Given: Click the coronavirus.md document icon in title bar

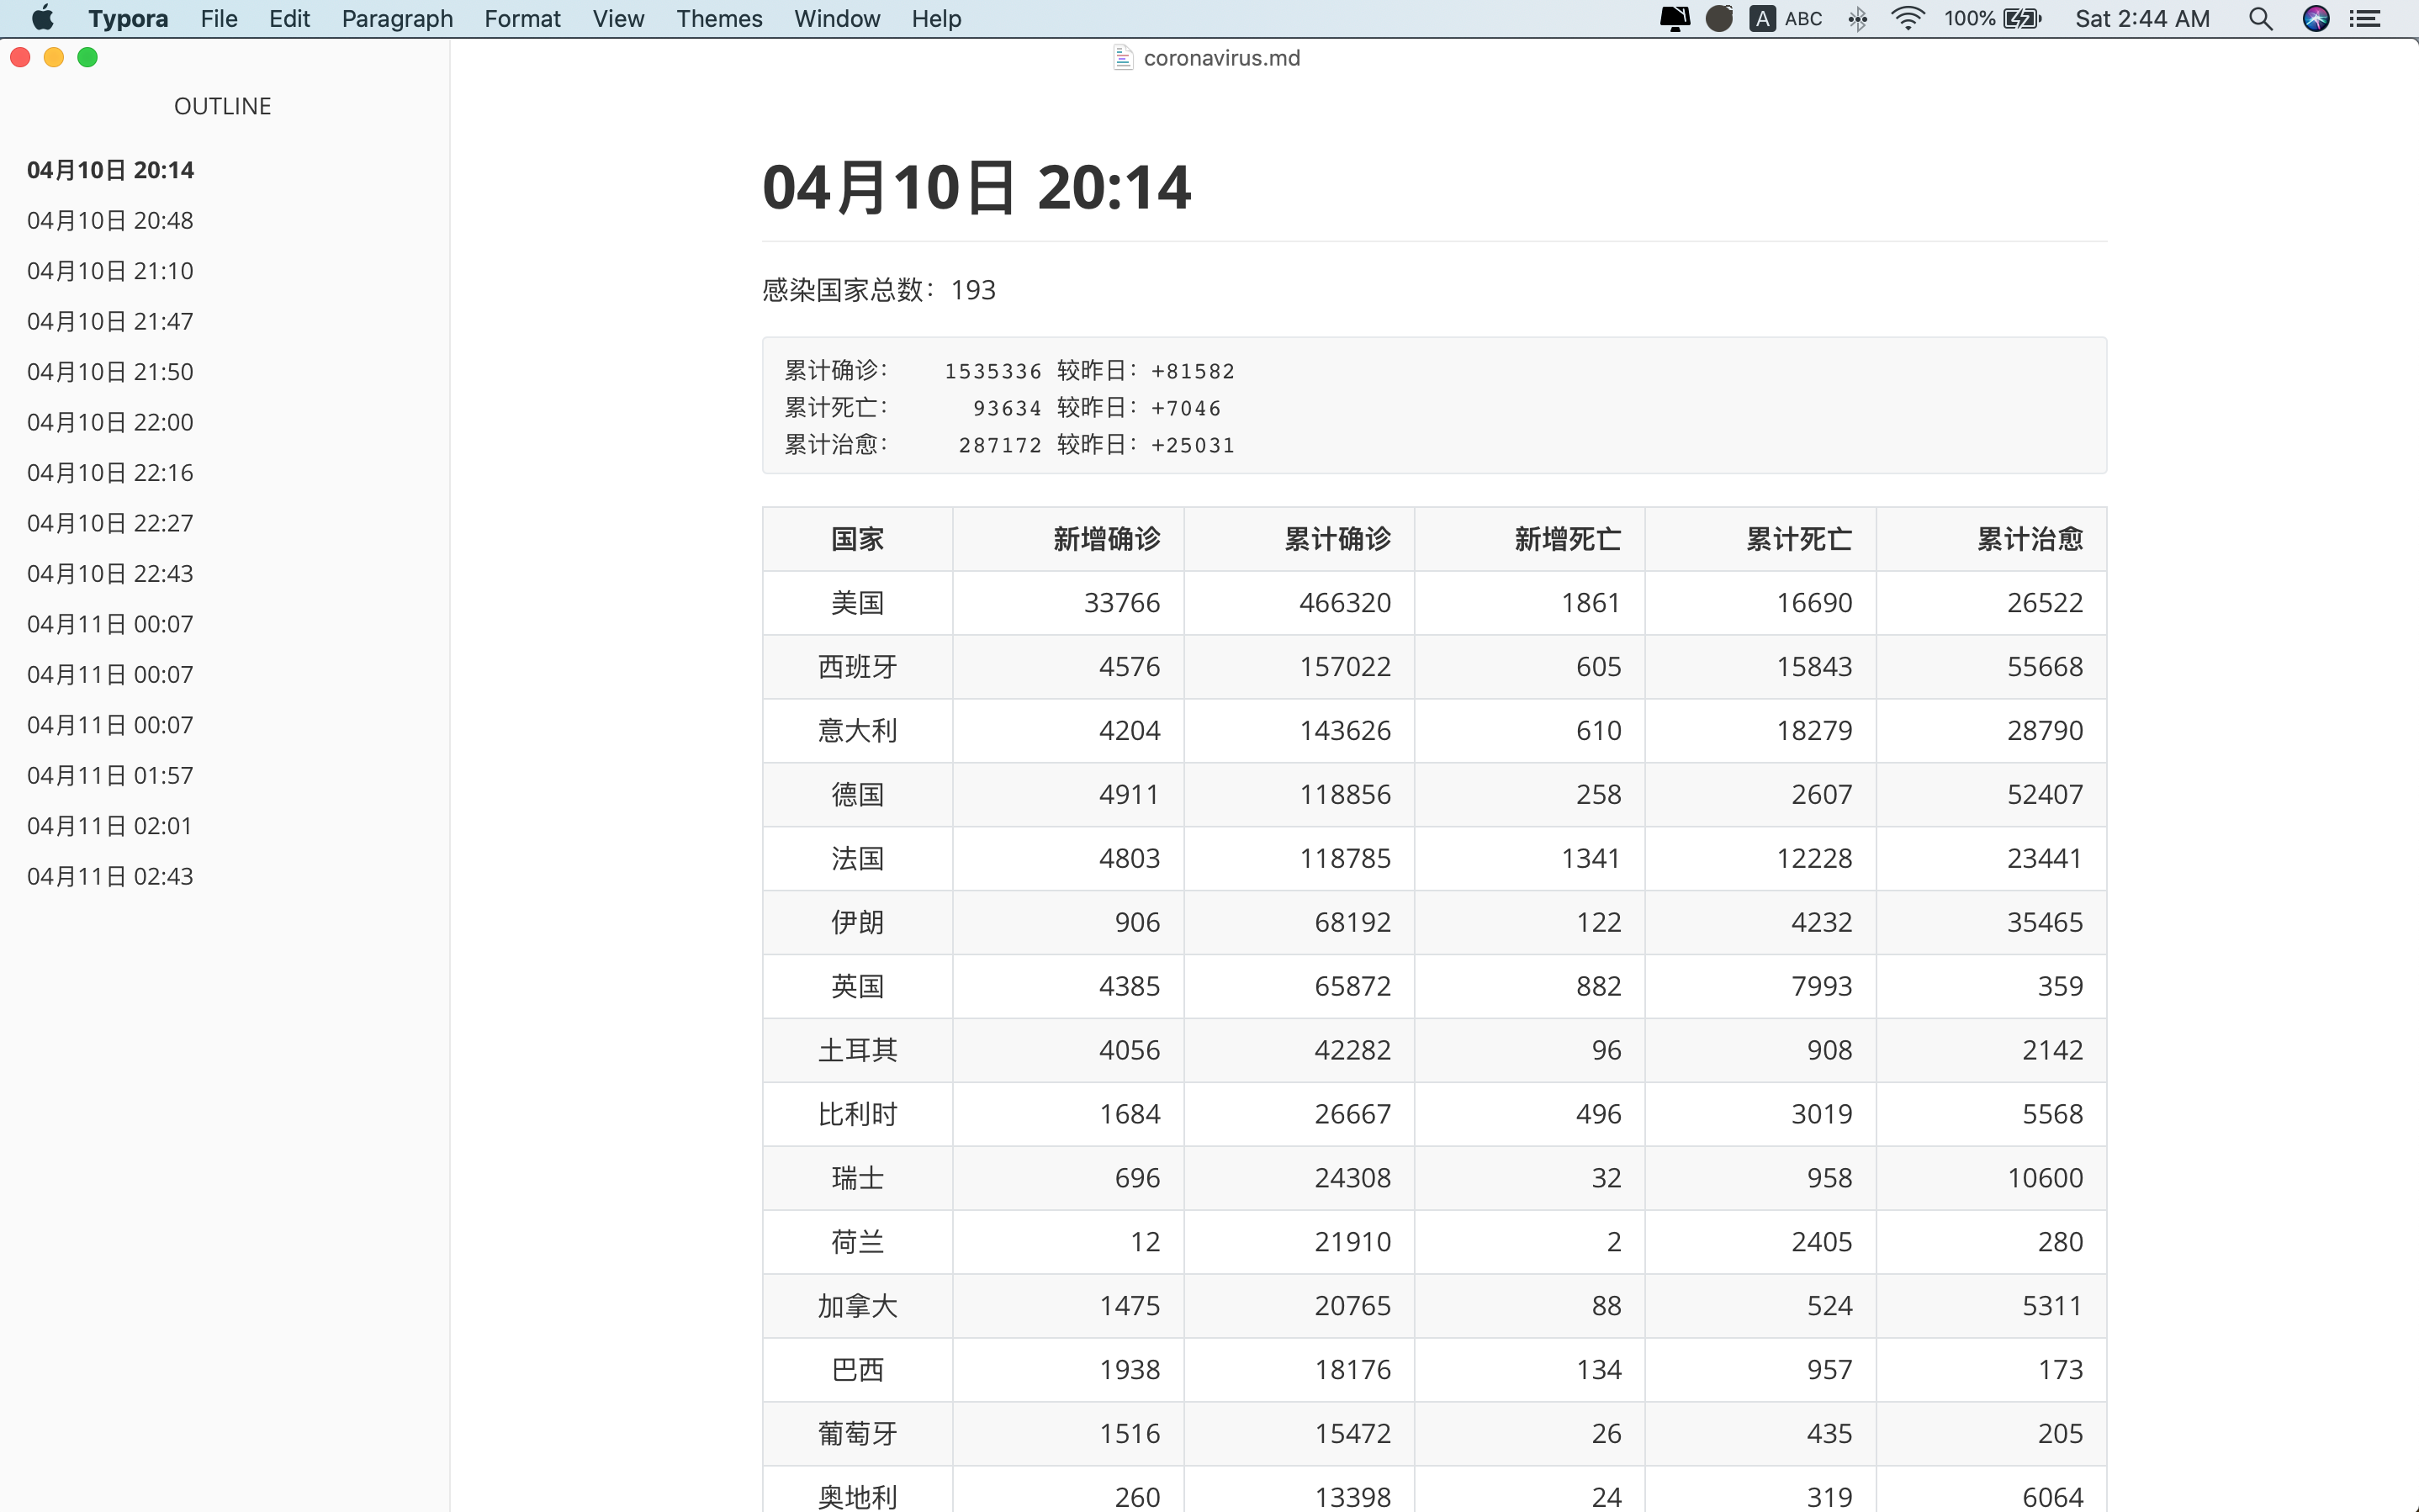Looking at the screenshot, I should tap(1122, 57).
